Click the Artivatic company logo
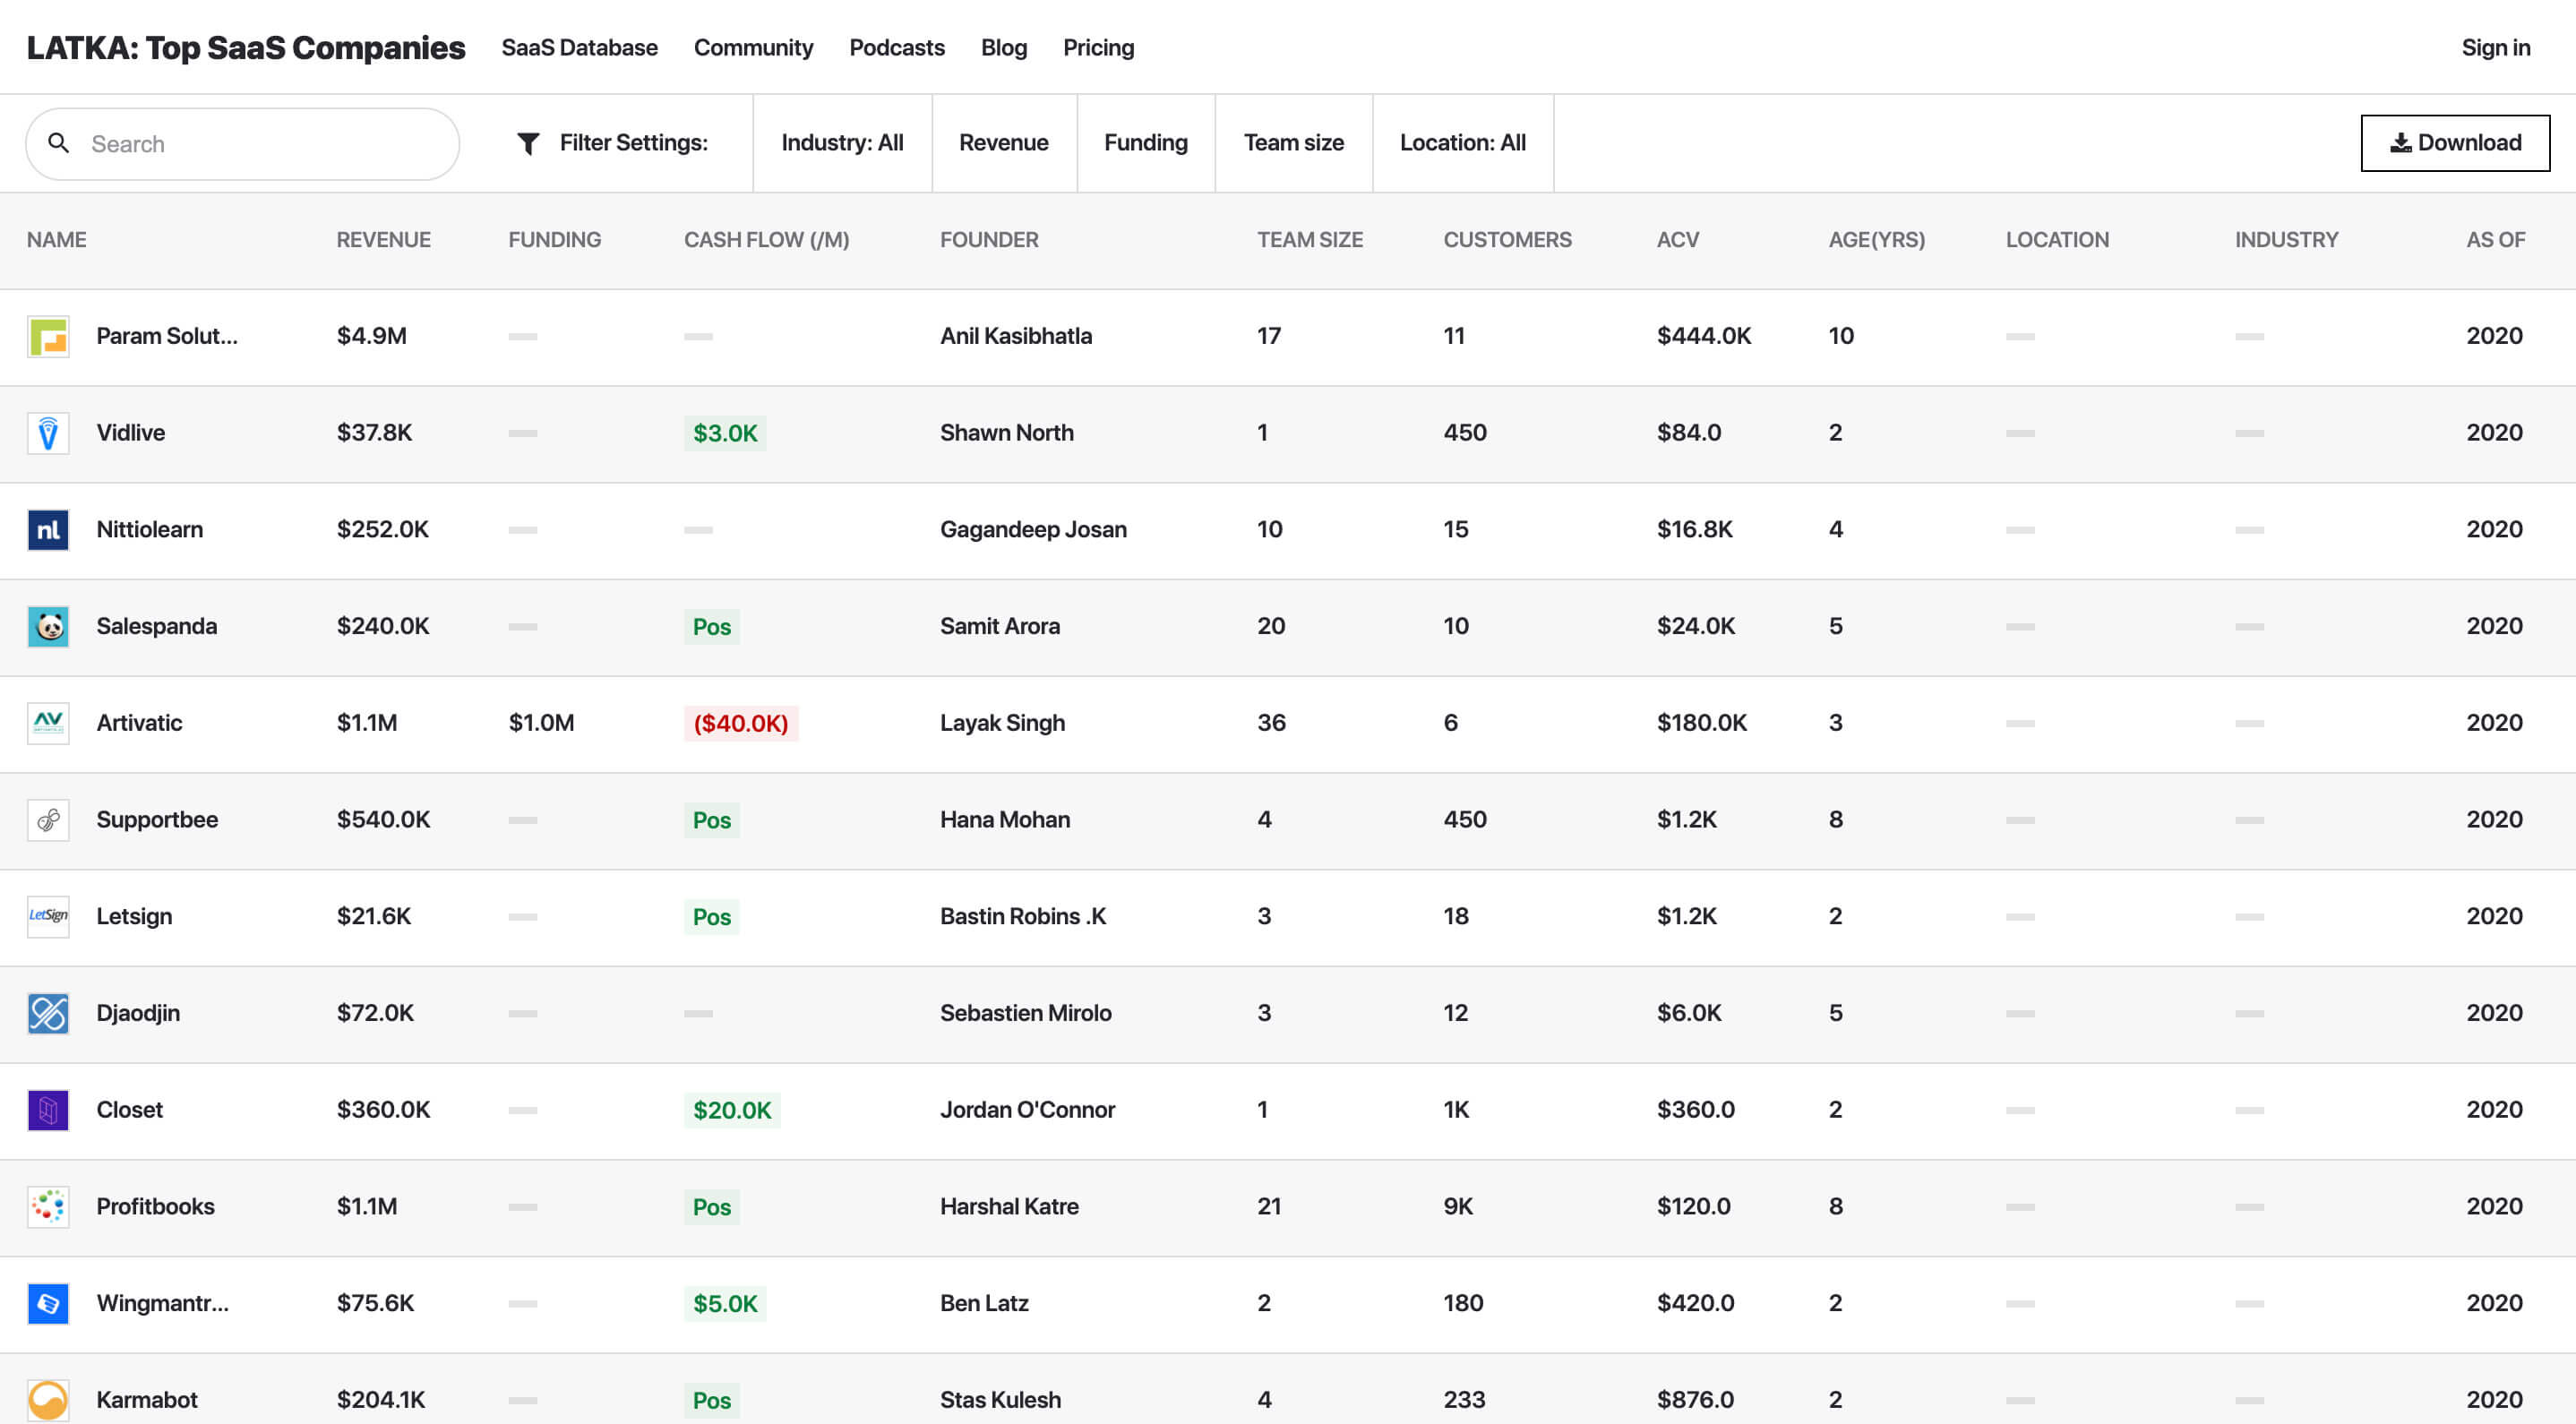 click(x=48, y=724)
